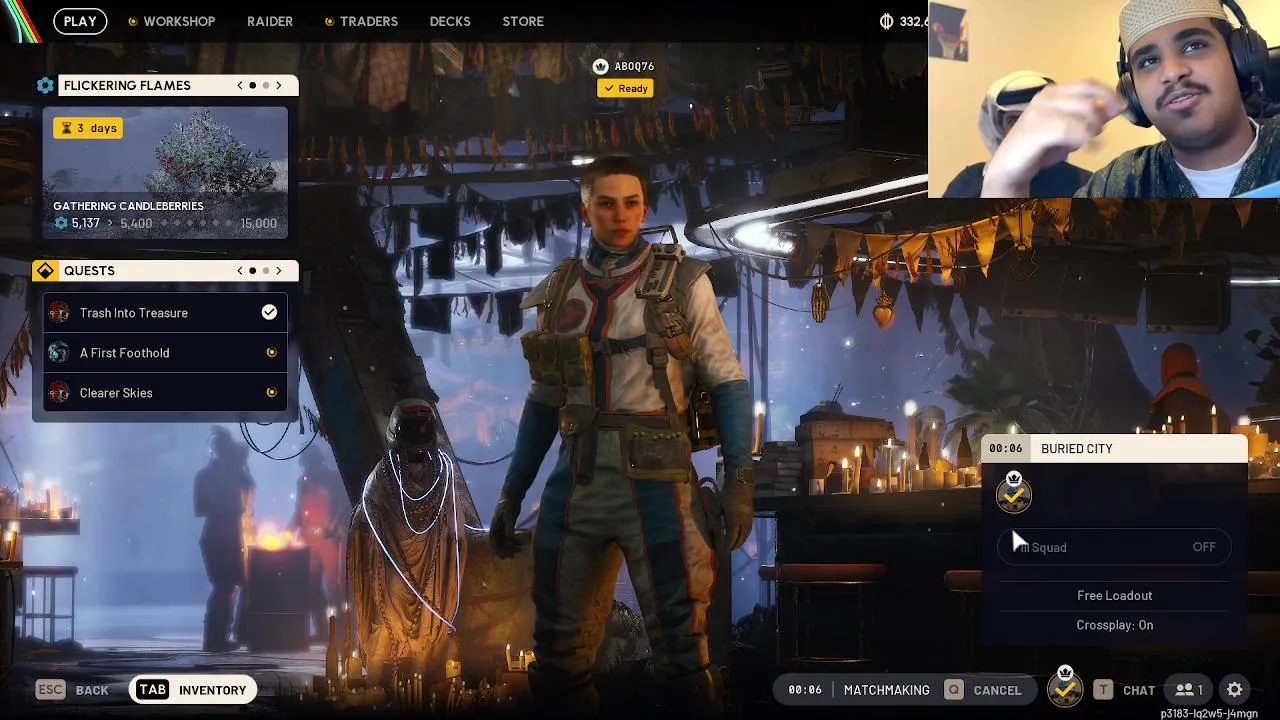Image resolution: width=1280 pixels, height=720 pixels.
Task: Open the Trash Into Treasure quest
Action: click(165, 313)
